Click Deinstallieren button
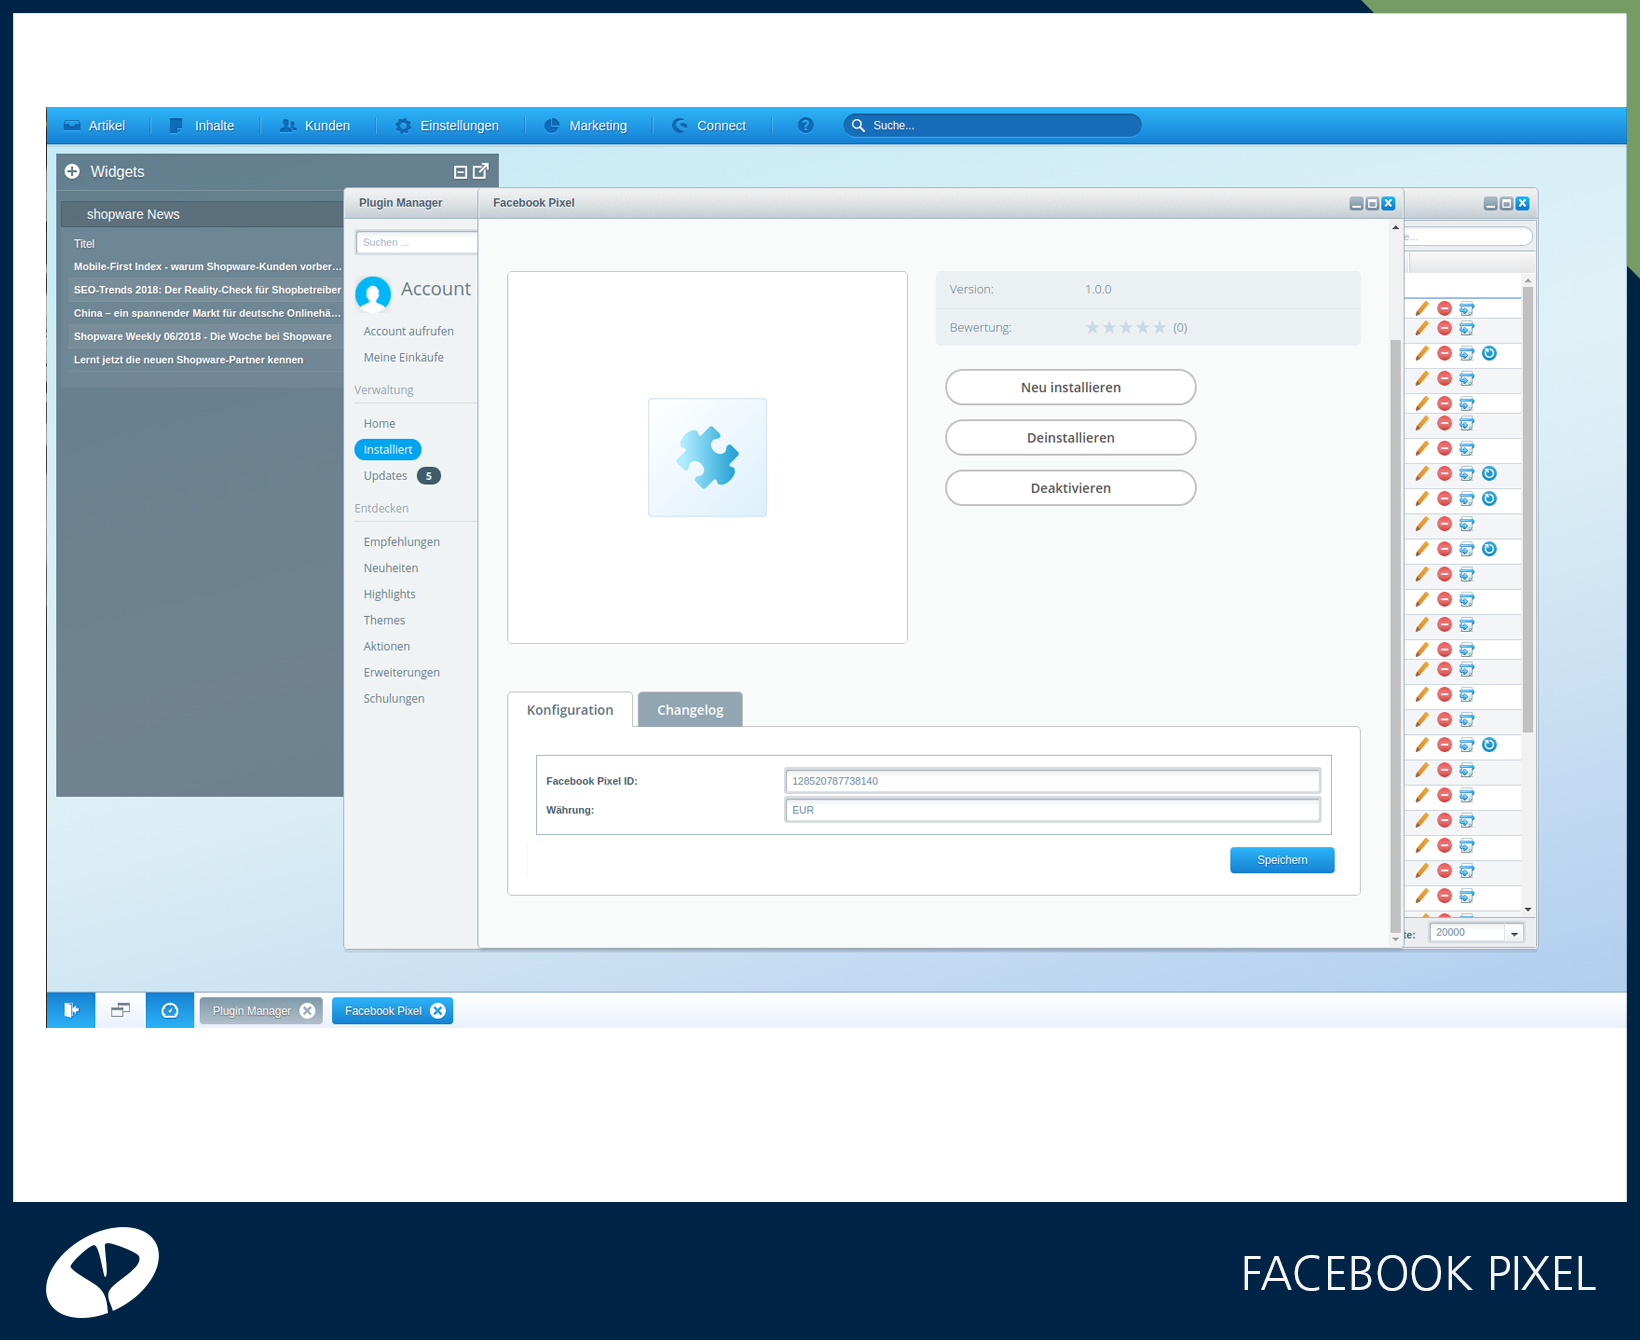1640x1340 pixels. click(1070, 437)
